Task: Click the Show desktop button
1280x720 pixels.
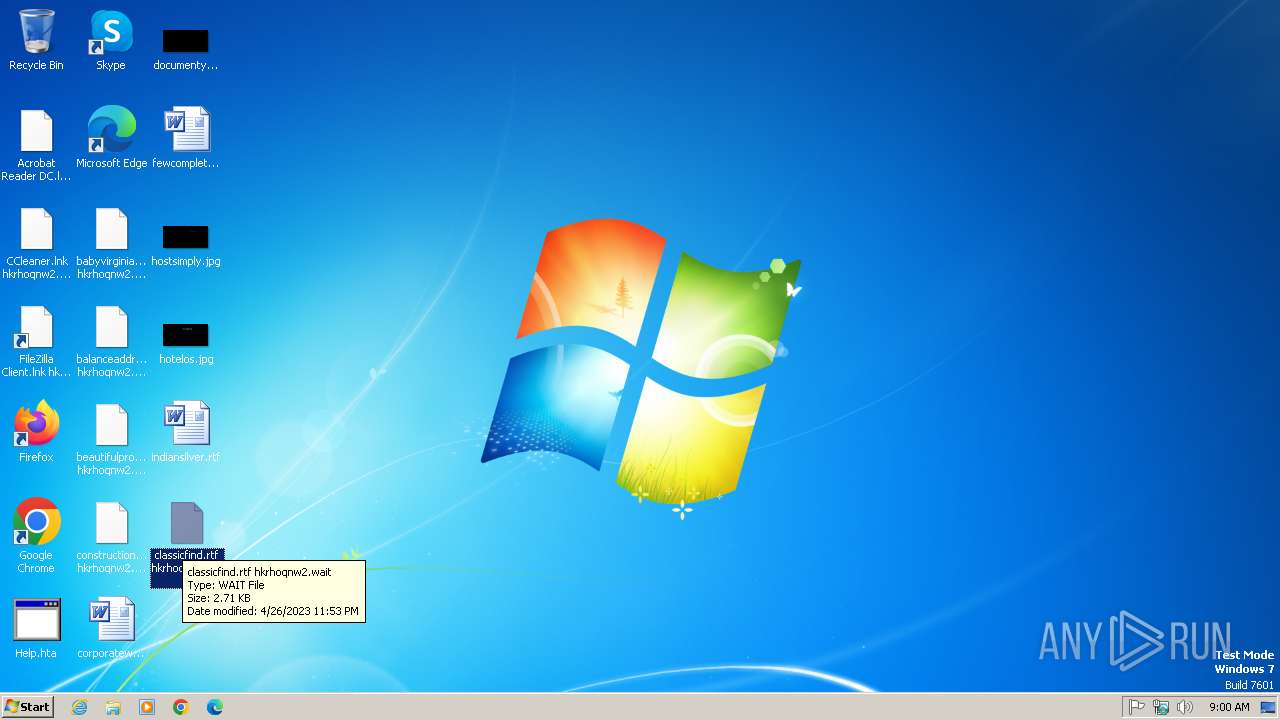Action: coord(1268,707)
